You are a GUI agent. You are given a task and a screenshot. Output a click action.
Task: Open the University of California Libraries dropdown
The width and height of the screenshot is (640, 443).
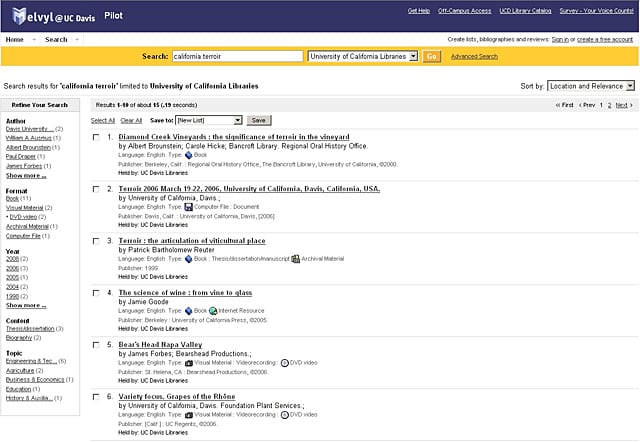coord(363,57)
